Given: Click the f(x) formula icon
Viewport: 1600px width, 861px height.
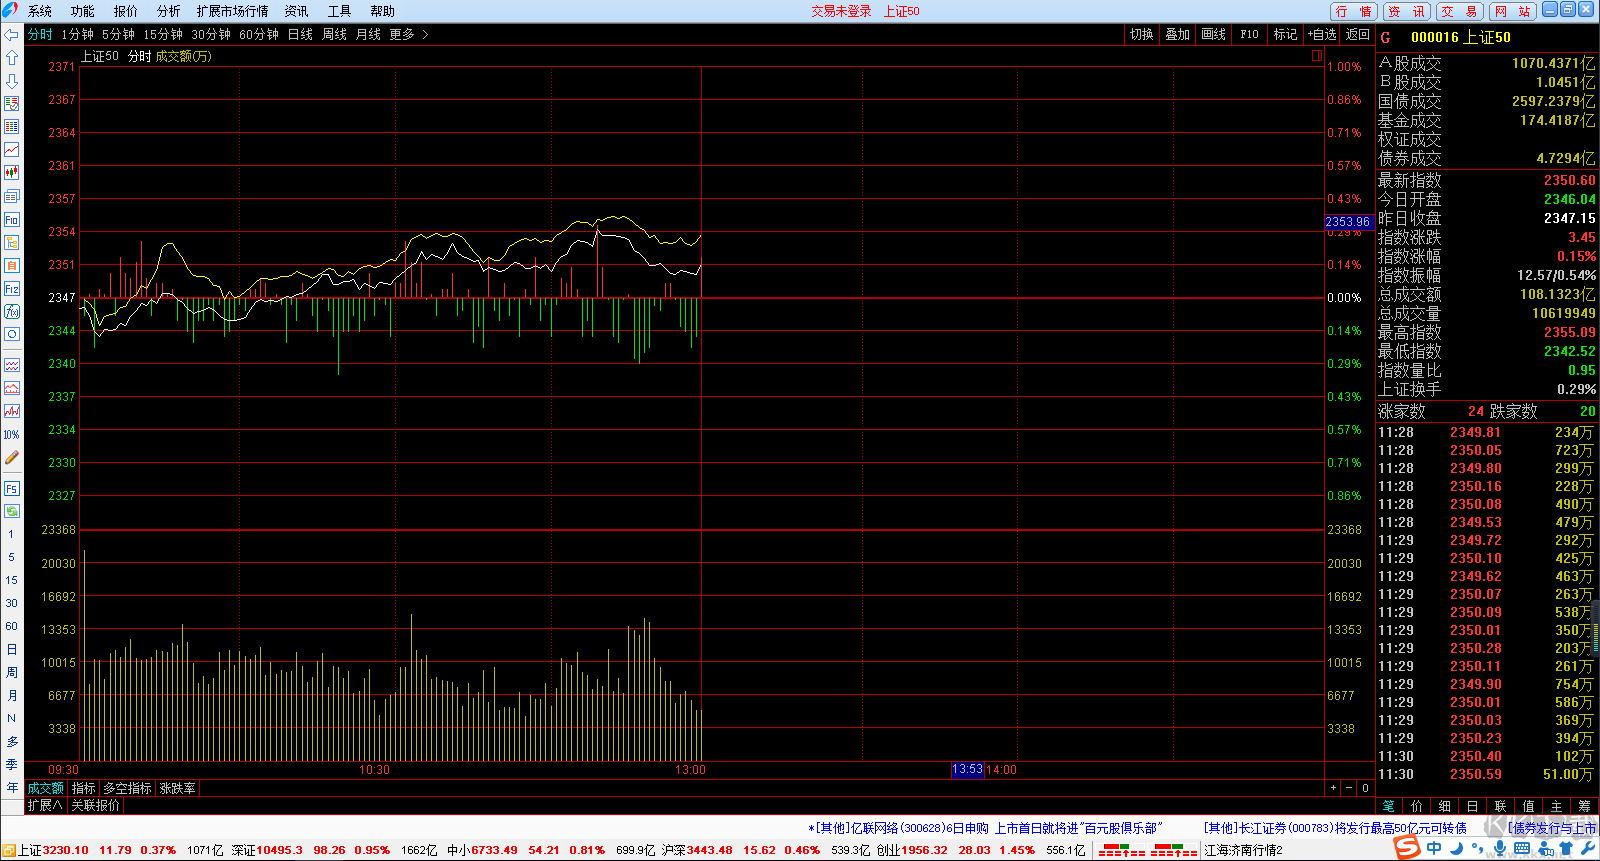Looking at the screenshot, I should [x=12, y=311].
